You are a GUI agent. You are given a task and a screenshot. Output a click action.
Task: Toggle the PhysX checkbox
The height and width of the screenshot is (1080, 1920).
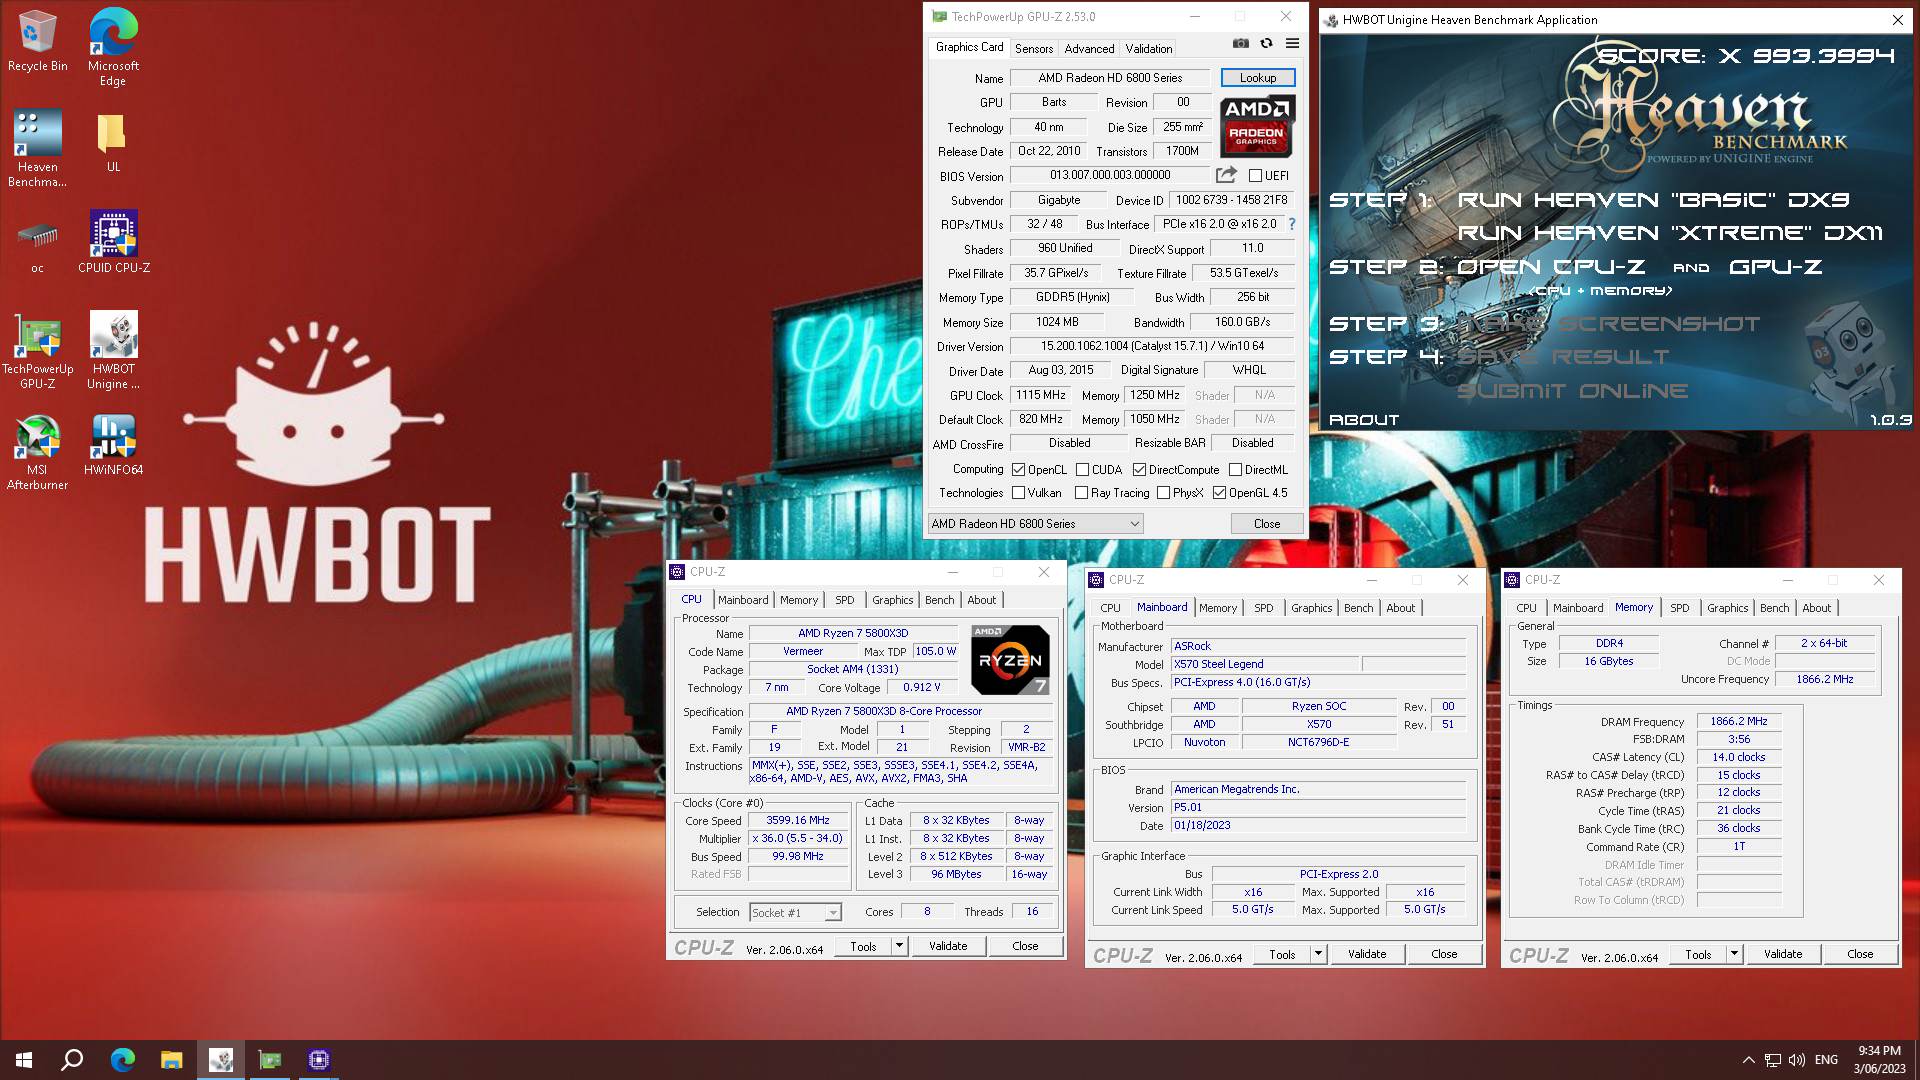tap(1163, 493)
